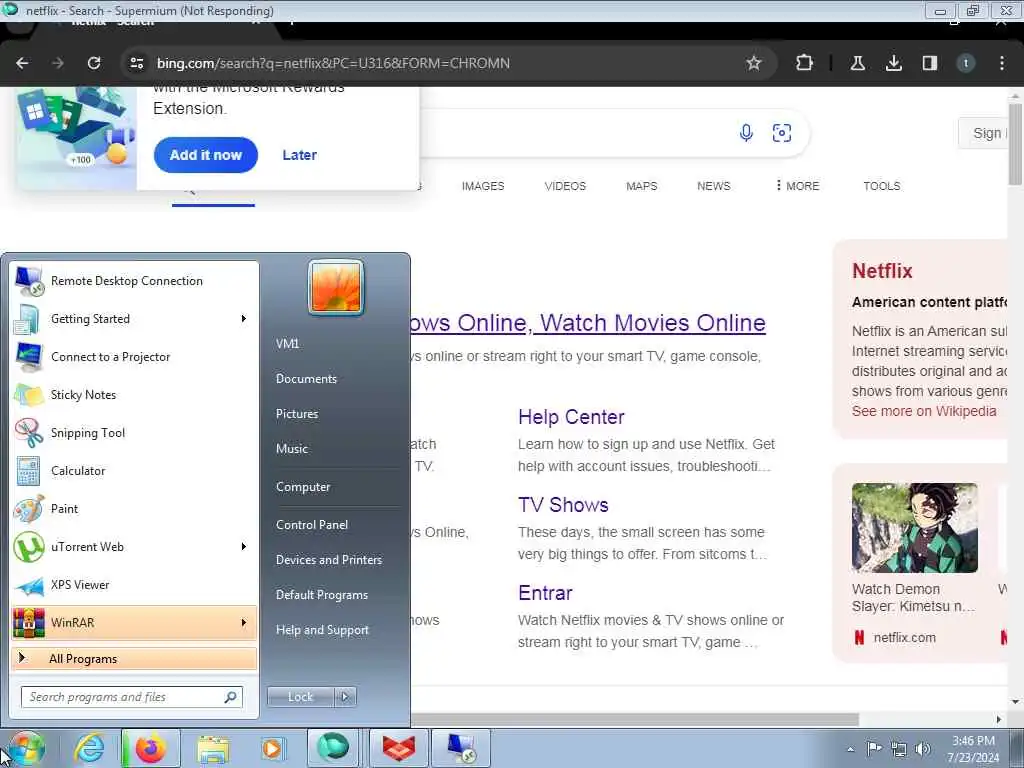Expand WinRAR submenu arrow
Viewport: 1024px width, 768px height.
244,623
